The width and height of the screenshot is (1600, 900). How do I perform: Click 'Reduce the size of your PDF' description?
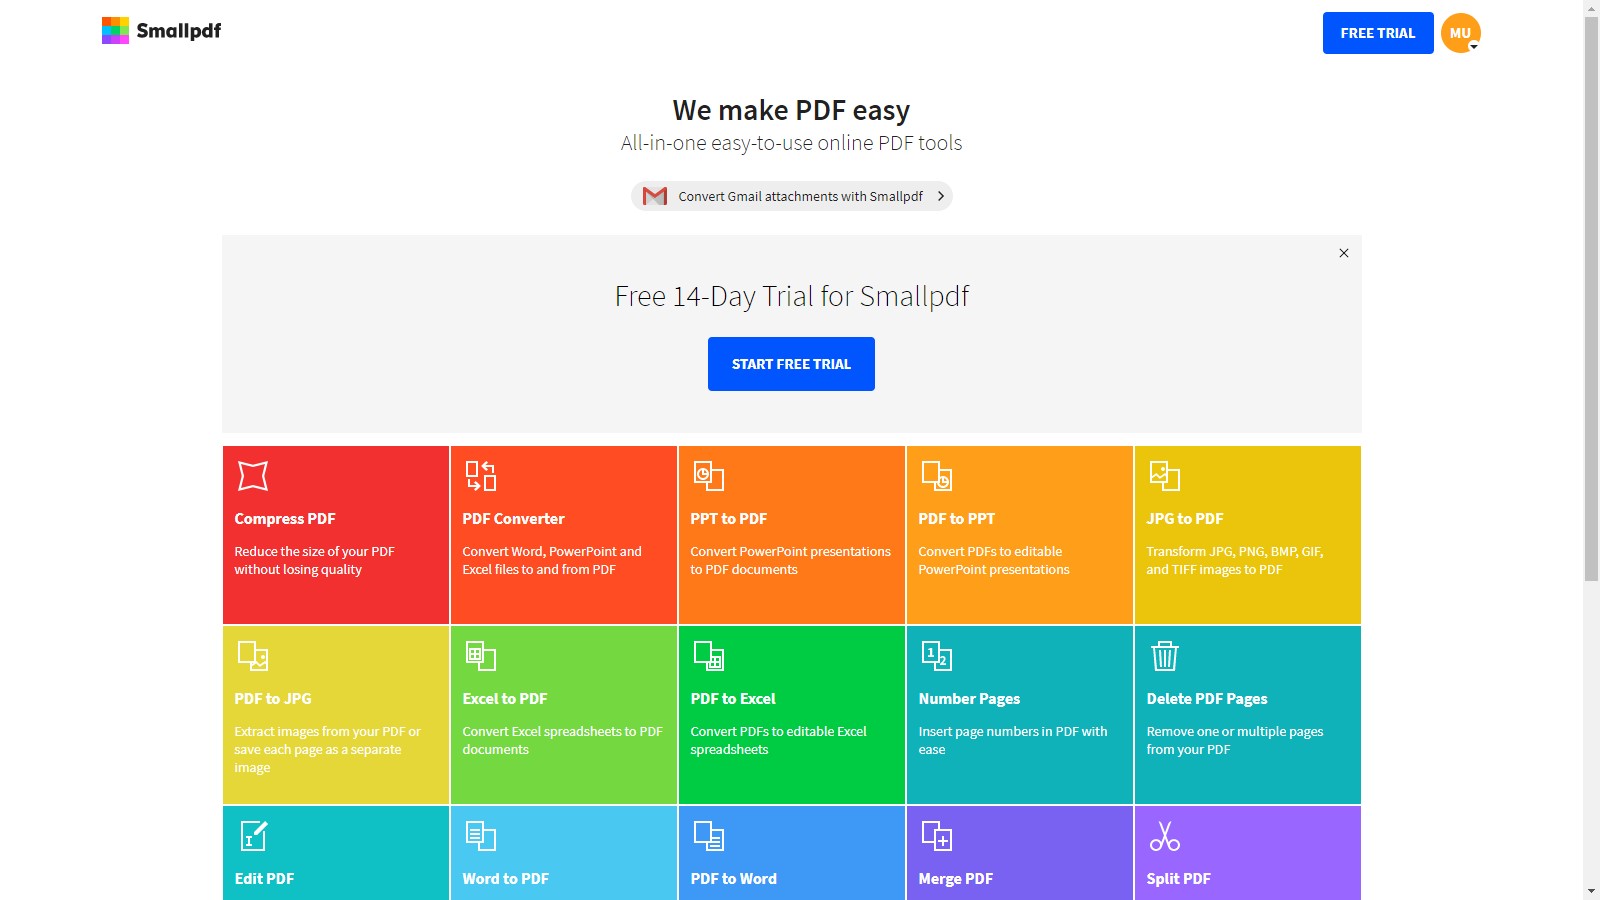314,560
